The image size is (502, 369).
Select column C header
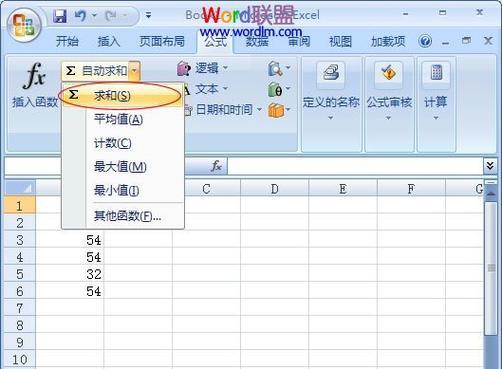pyautogui.click(x=206, y=189)
